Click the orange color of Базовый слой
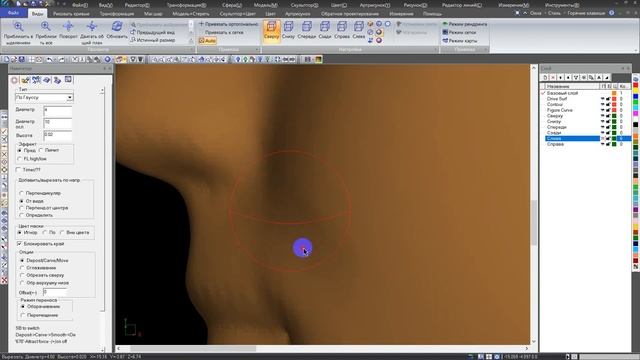This screenshot has width=640, height=360. [x=614, y=93]
